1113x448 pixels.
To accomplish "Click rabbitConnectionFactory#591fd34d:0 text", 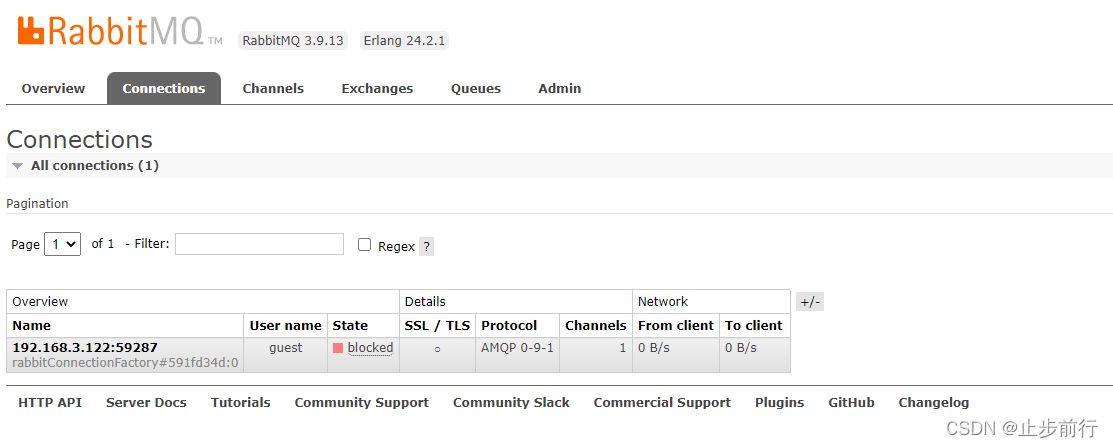I will 125,363.
